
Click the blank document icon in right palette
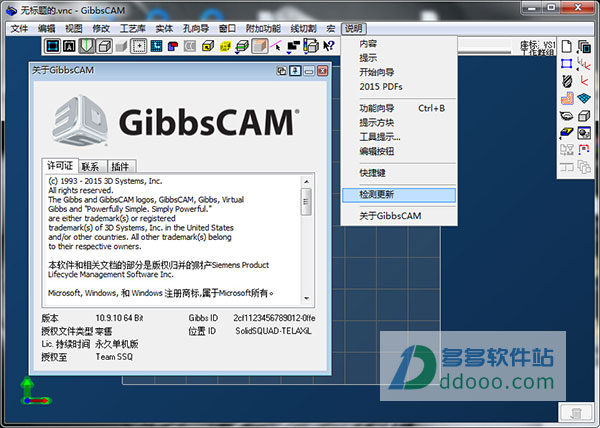567,47
